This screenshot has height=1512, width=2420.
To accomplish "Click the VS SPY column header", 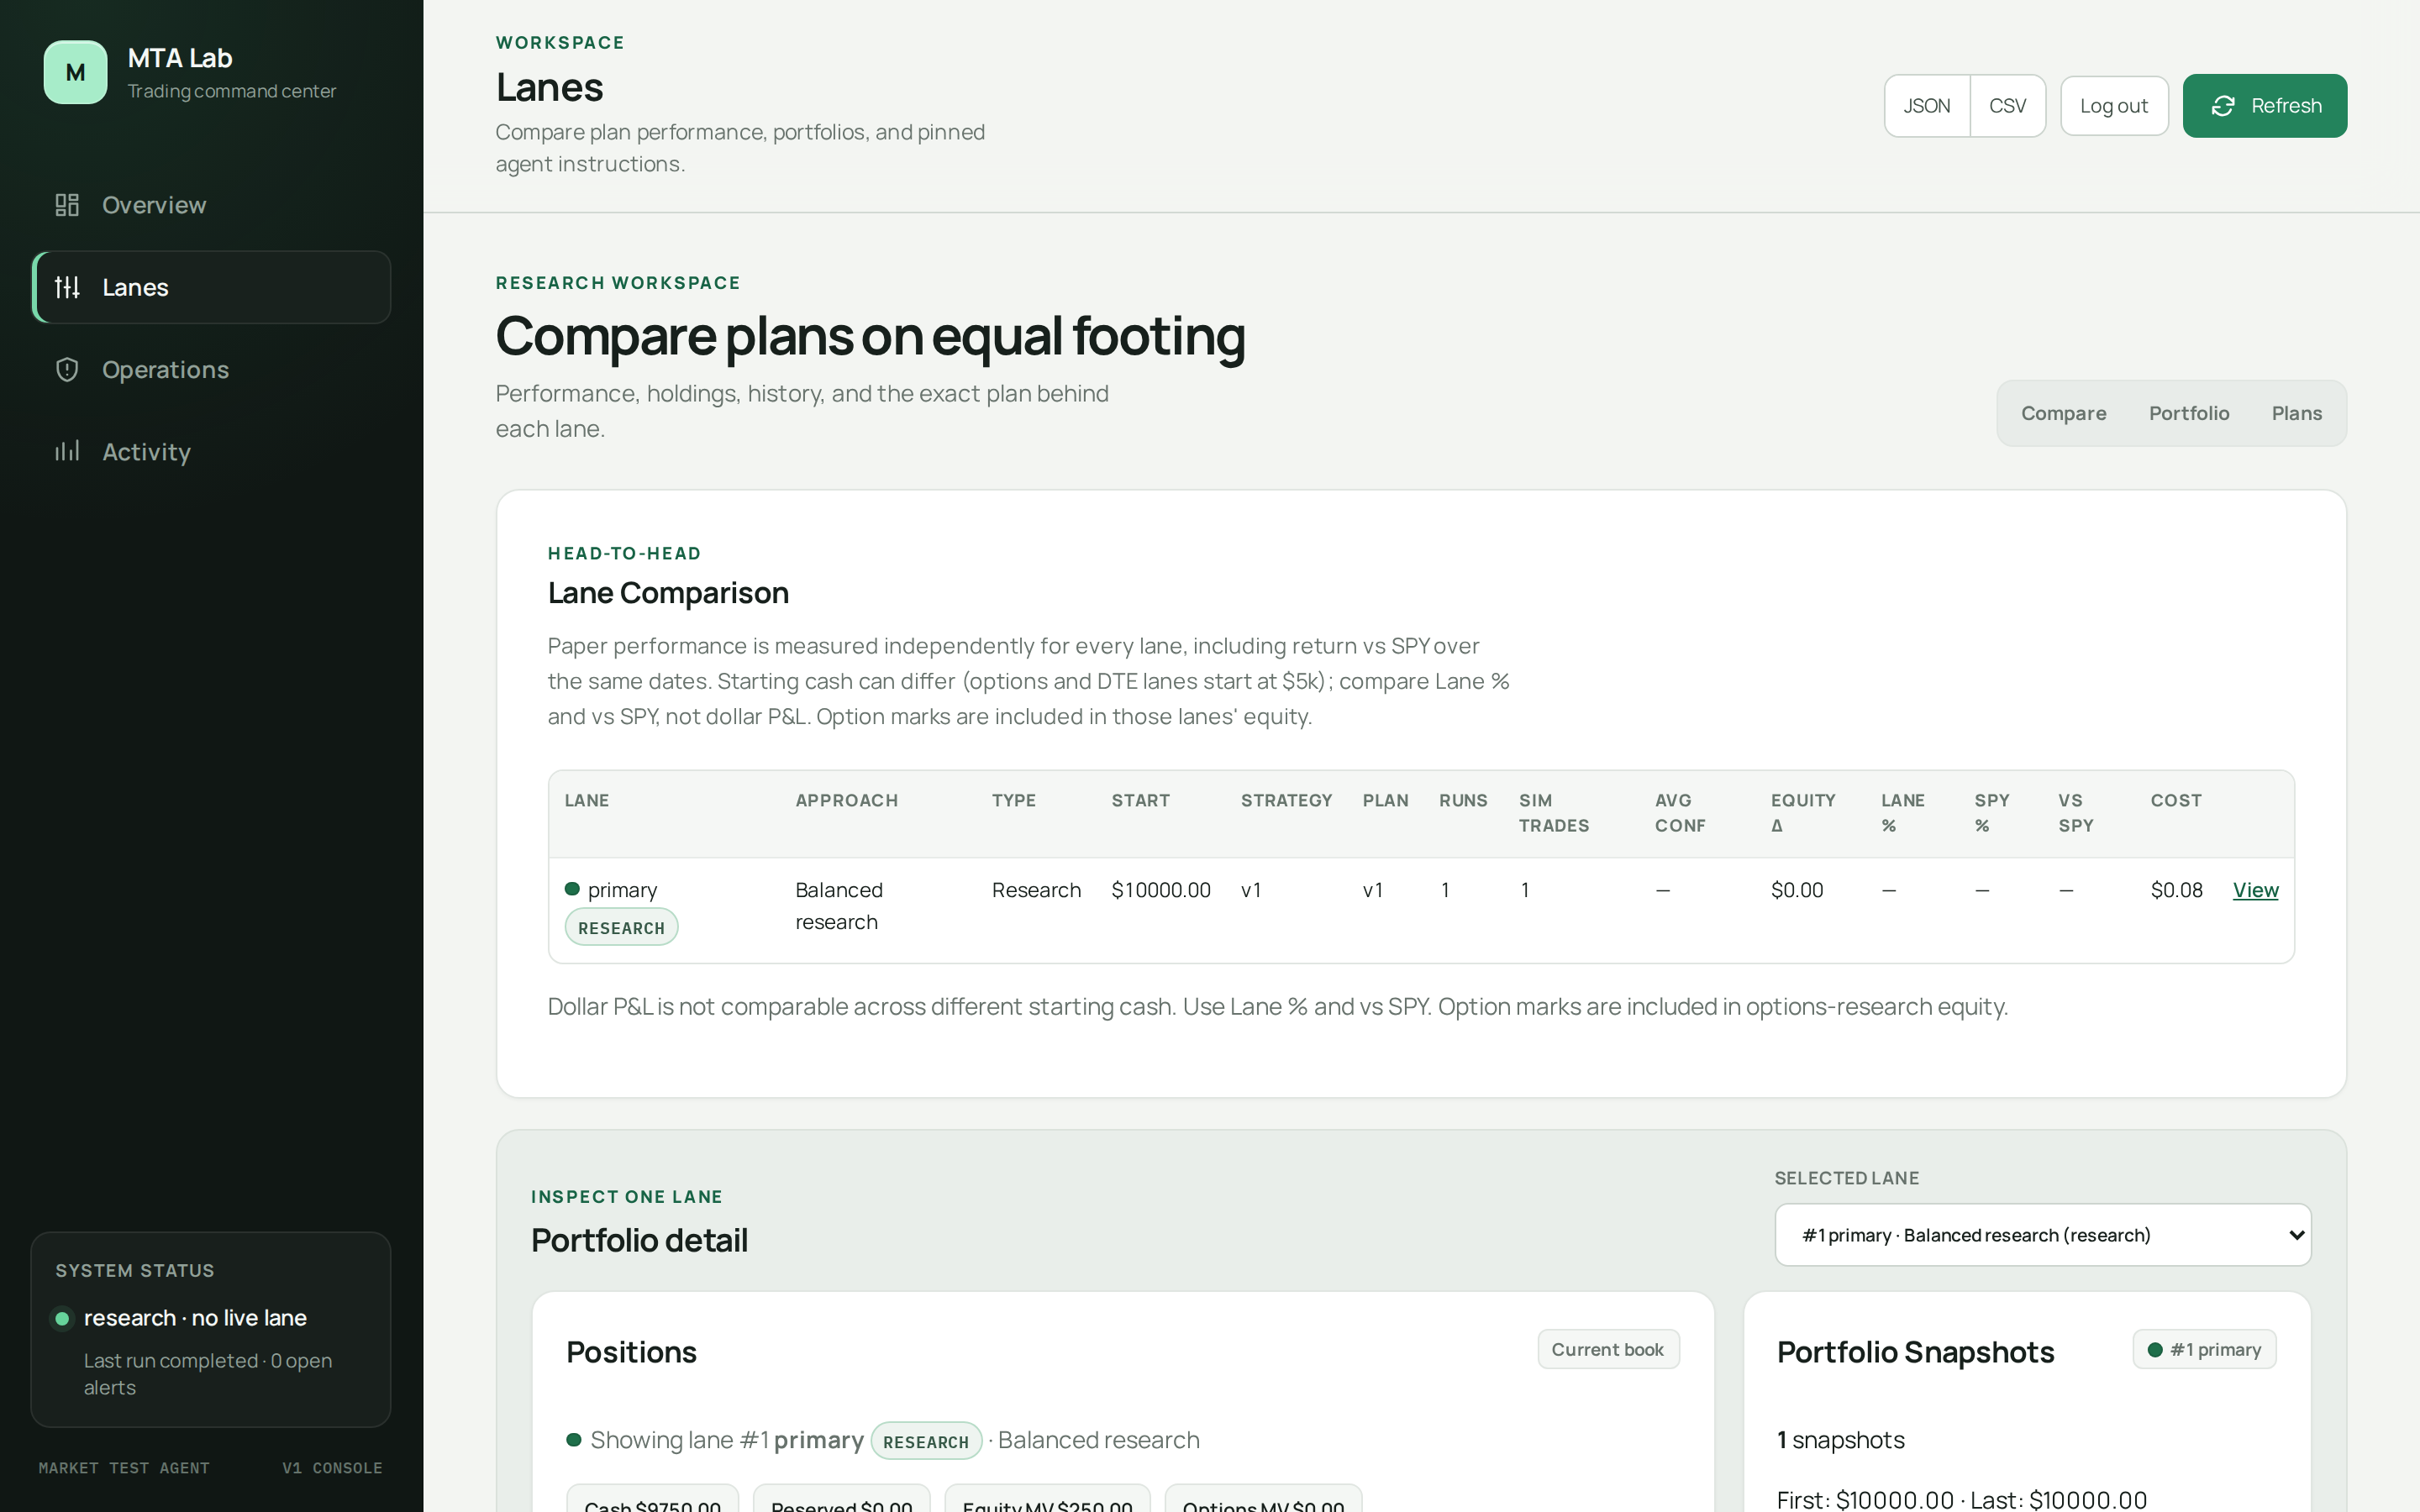I will click(x=2075, y=813).
